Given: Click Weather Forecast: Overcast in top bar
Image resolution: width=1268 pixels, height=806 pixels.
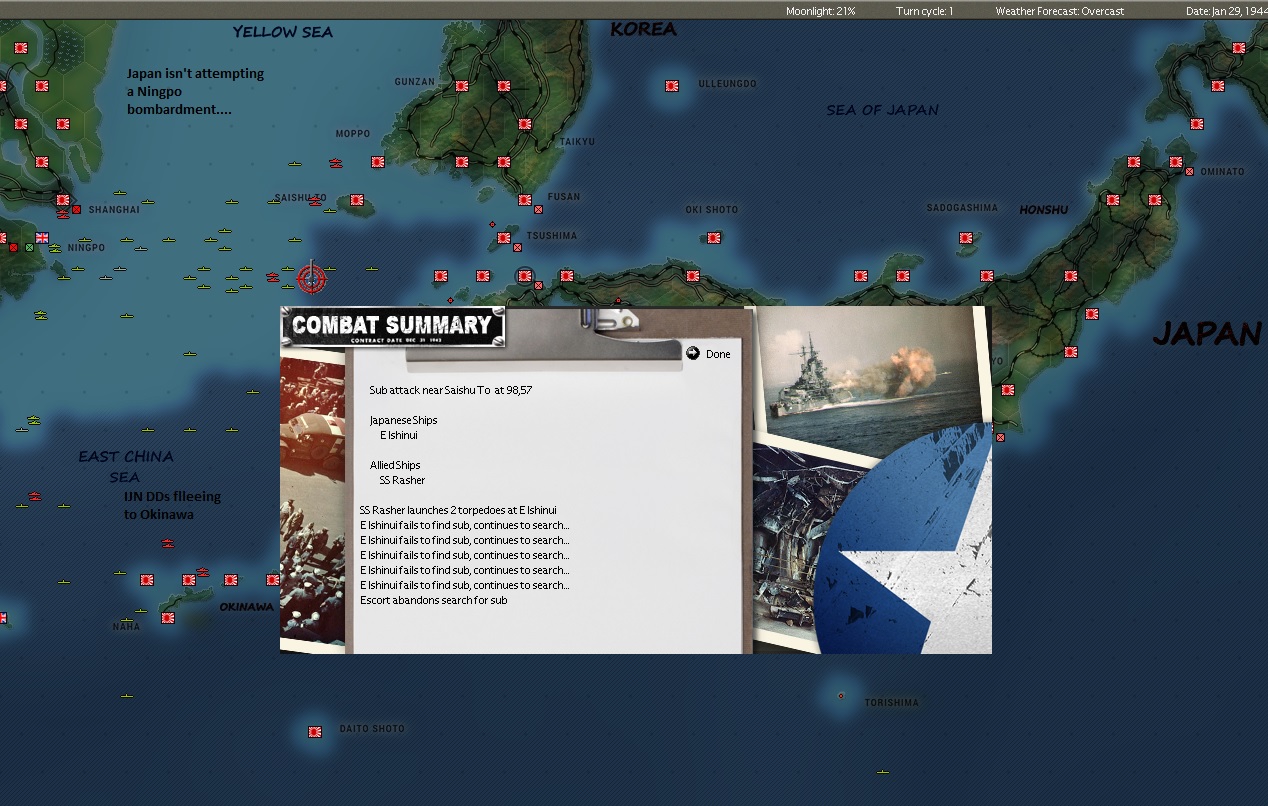Looking at the screenshot, I should (1059, 11).
